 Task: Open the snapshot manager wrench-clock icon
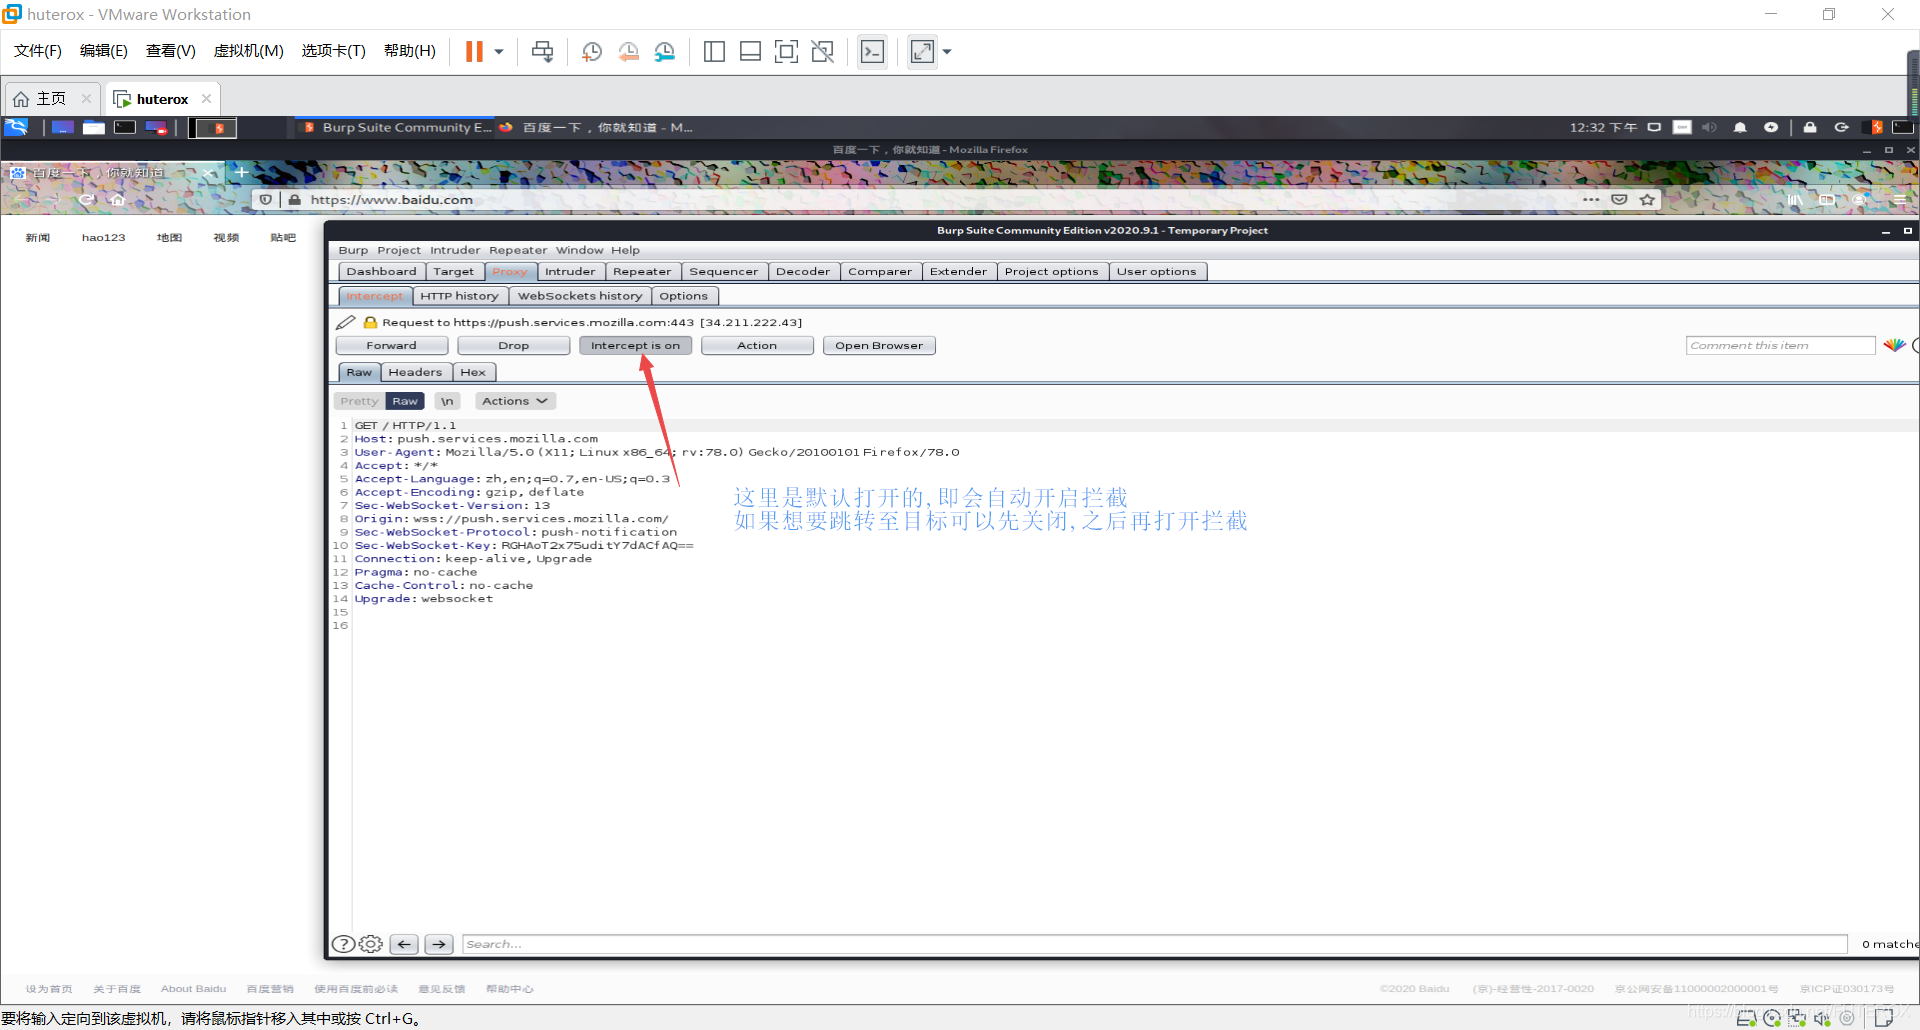coord(665,51)
